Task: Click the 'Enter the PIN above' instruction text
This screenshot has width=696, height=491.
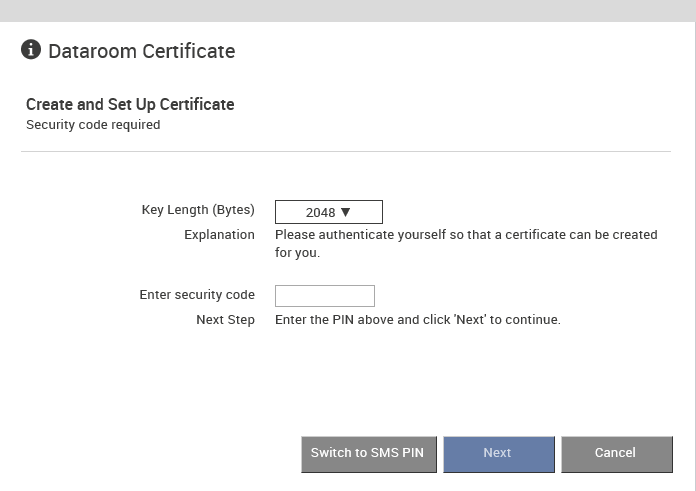Action: 418,319
